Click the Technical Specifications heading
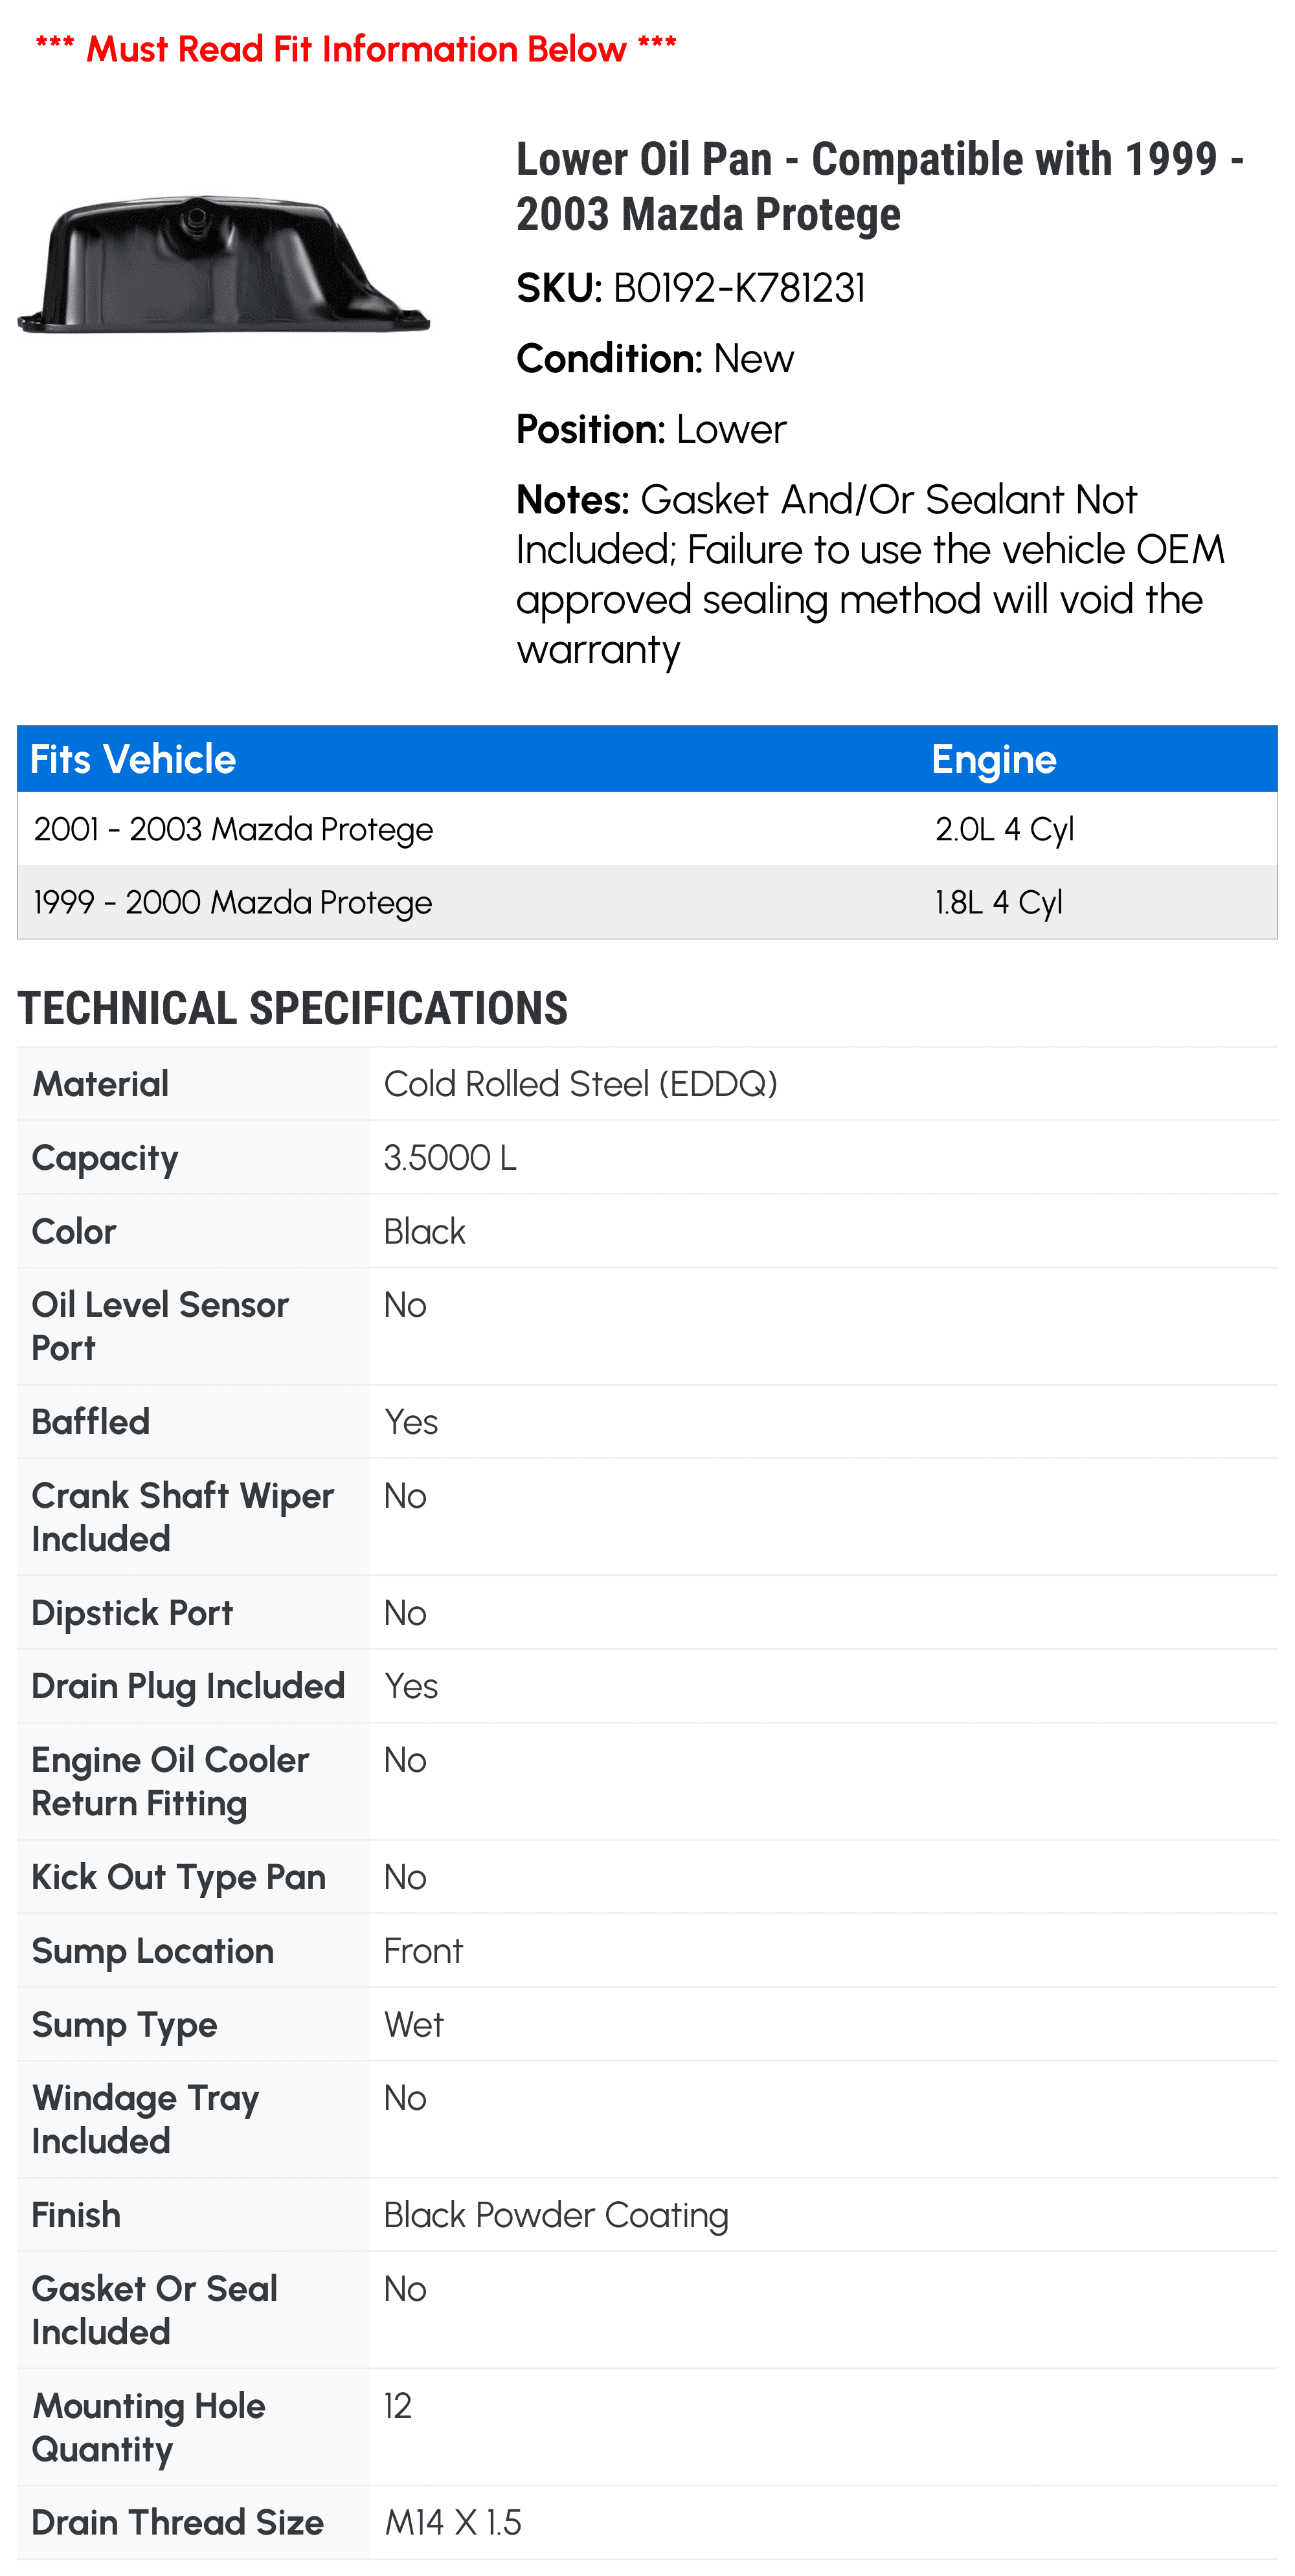 pos(292,1008)
